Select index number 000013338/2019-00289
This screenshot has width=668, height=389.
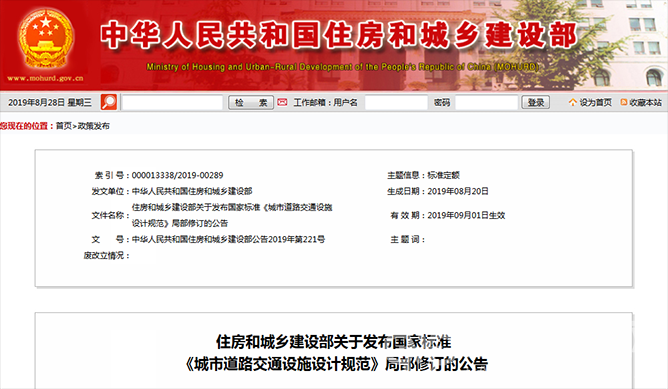click(x=177, y=175)
